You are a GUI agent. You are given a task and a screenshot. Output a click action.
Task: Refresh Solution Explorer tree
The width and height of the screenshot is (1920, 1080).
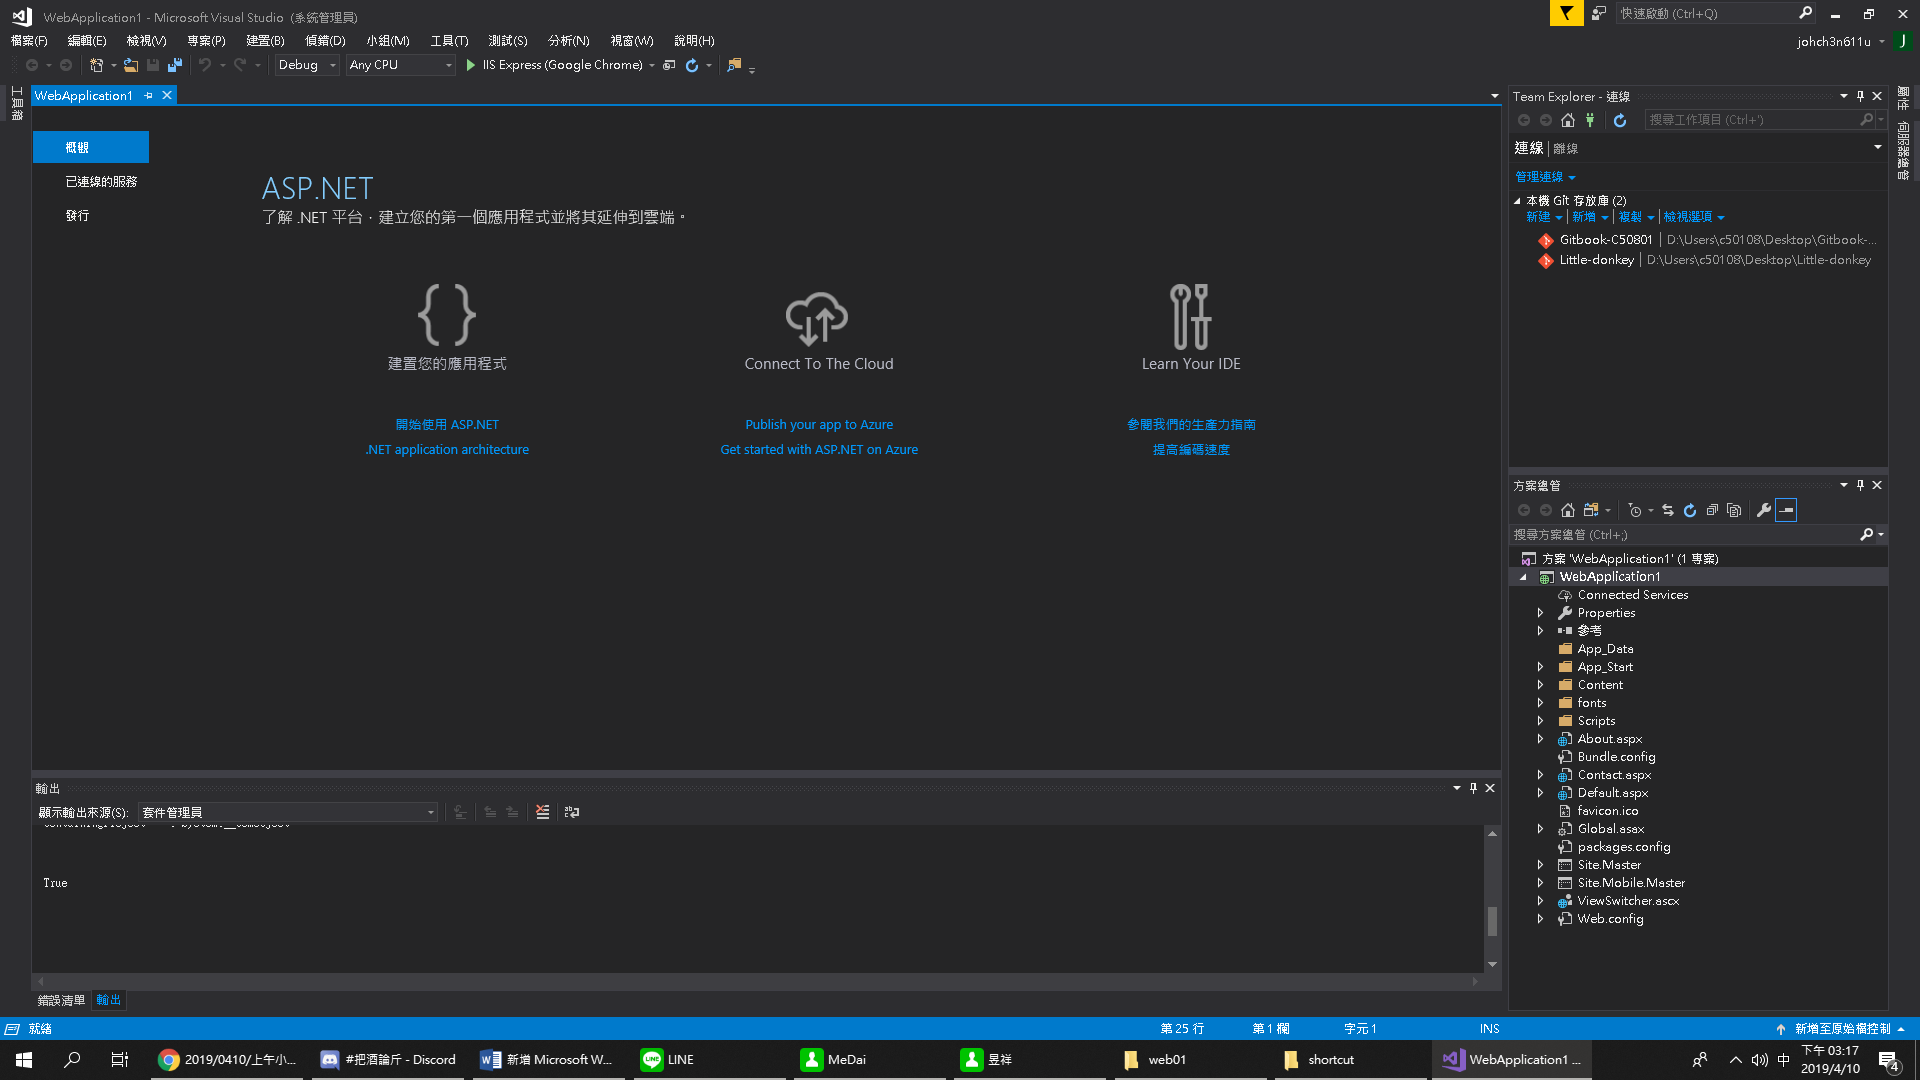[x=1690, y=510]
